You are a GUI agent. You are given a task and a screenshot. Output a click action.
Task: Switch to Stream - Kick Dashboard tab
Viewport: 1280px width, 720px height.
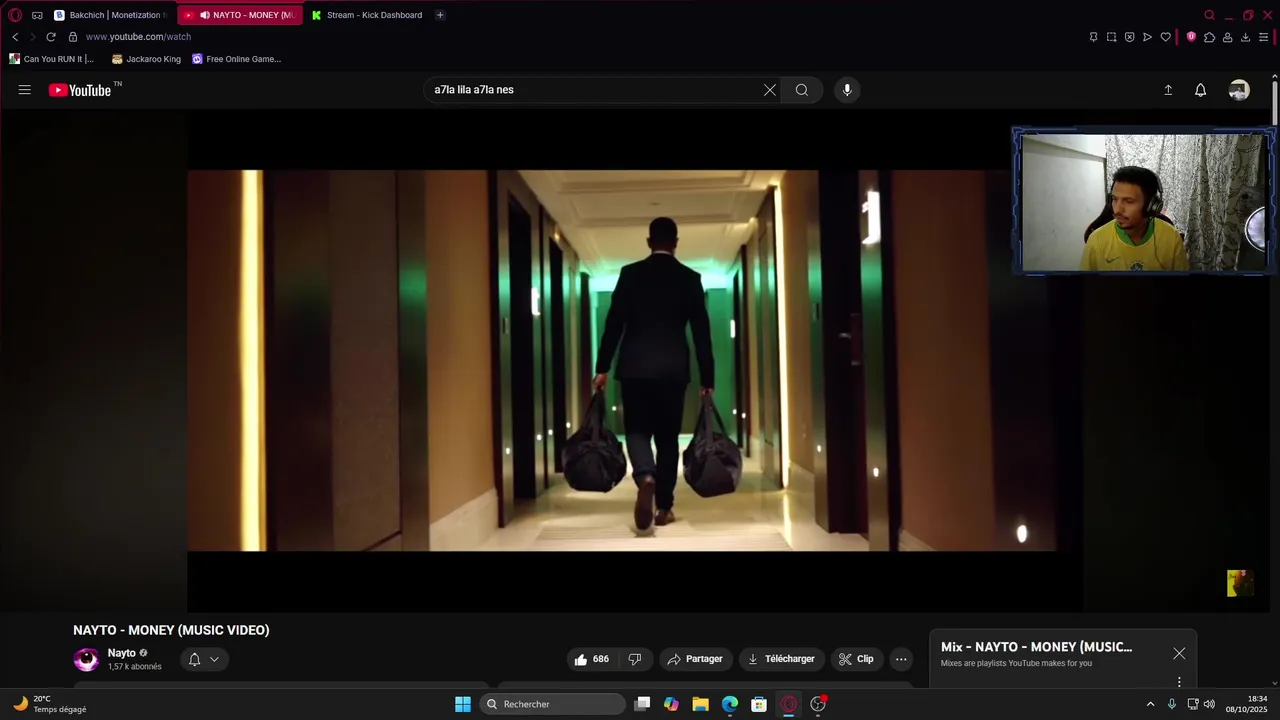(x=367, y=15)
